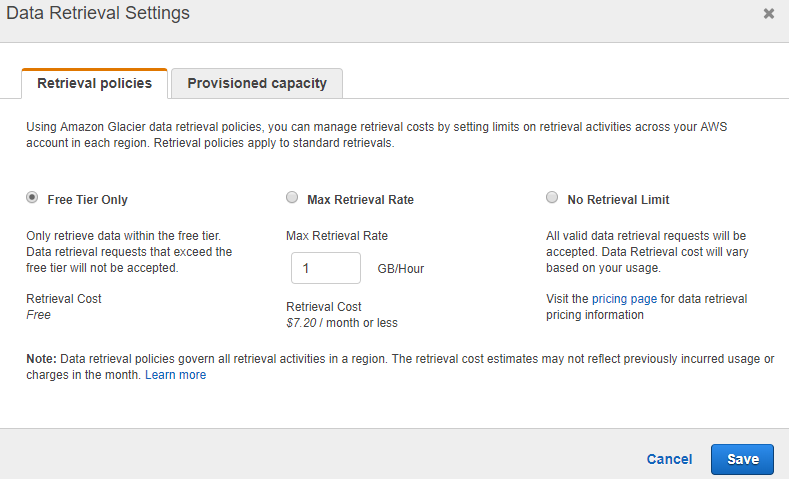Cancel the data retrieval settings changes
The height and width of the screenshot is (479, 789).
pyautogui.click(x=669, y=459)
